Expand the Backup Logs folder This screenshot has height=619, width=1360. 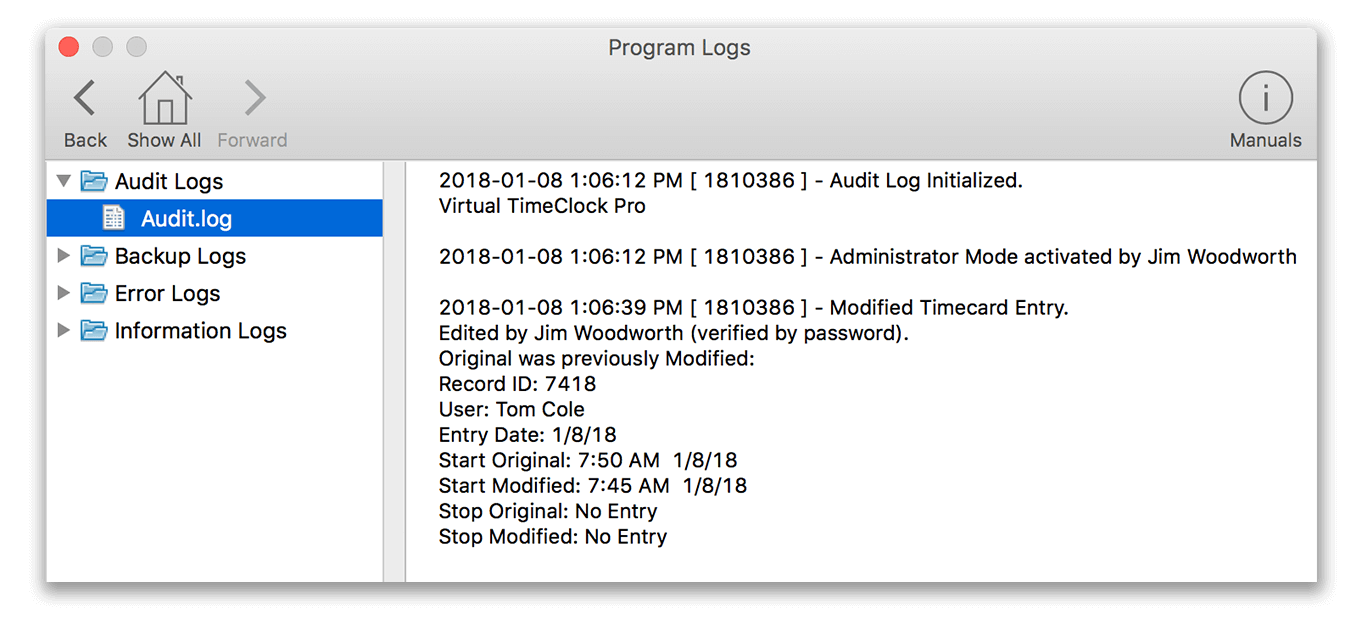(x=63, y=256)
